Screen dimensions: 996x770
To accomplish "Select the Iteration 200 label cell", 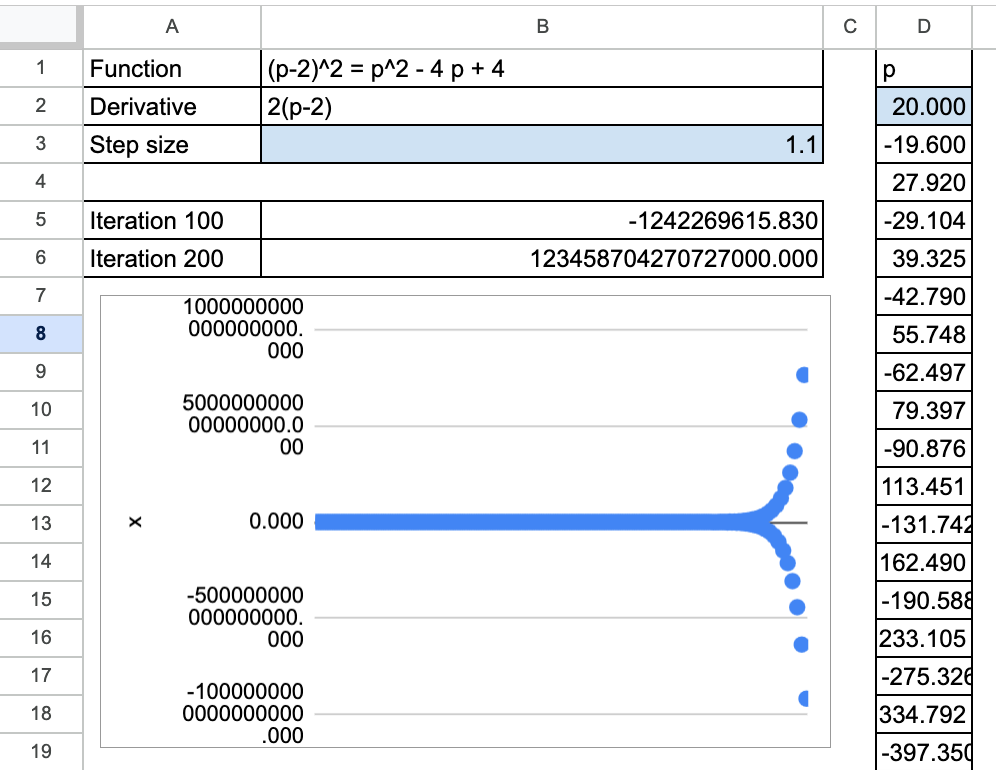I will [x=171, y=259].
